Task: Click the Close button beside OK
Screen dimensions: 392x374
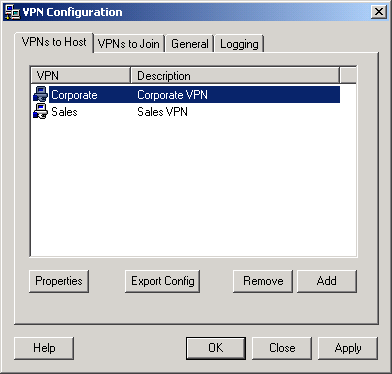Action: click(x=282, y=348)
